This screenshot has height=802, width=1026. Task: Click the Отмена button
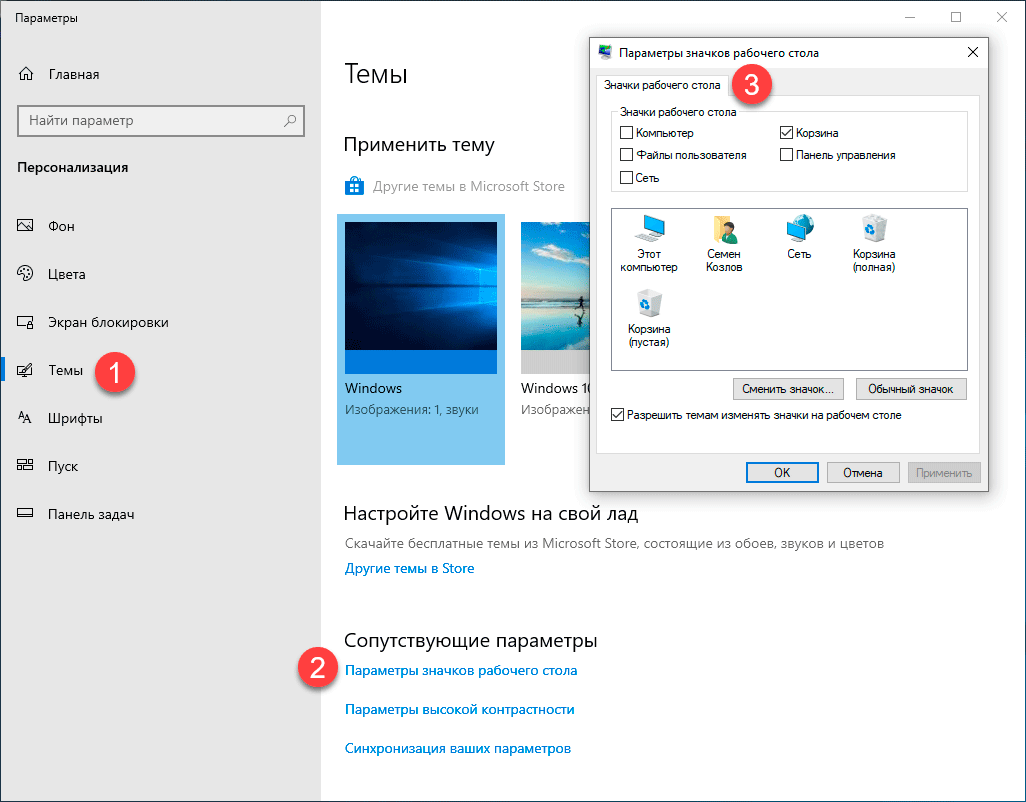point(862,472)
